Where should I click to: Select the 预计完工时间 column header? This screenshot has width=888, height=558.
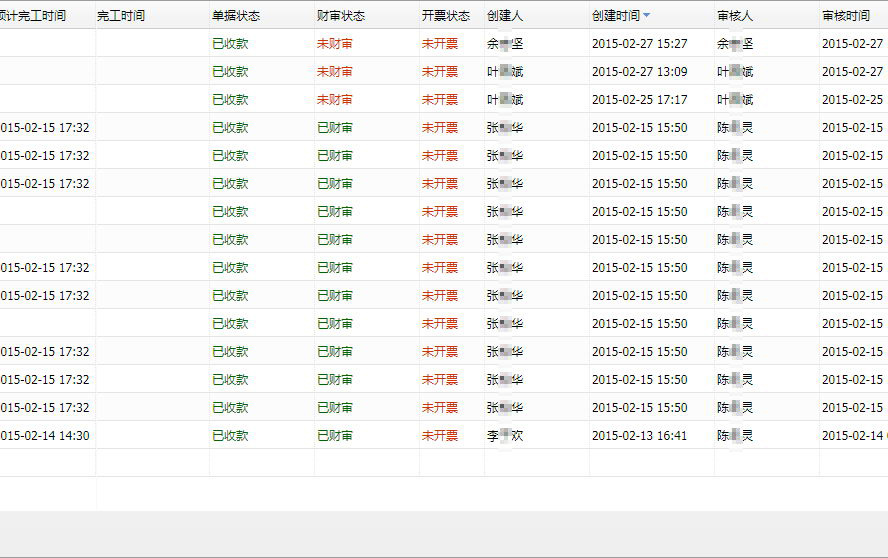(34, 16)
